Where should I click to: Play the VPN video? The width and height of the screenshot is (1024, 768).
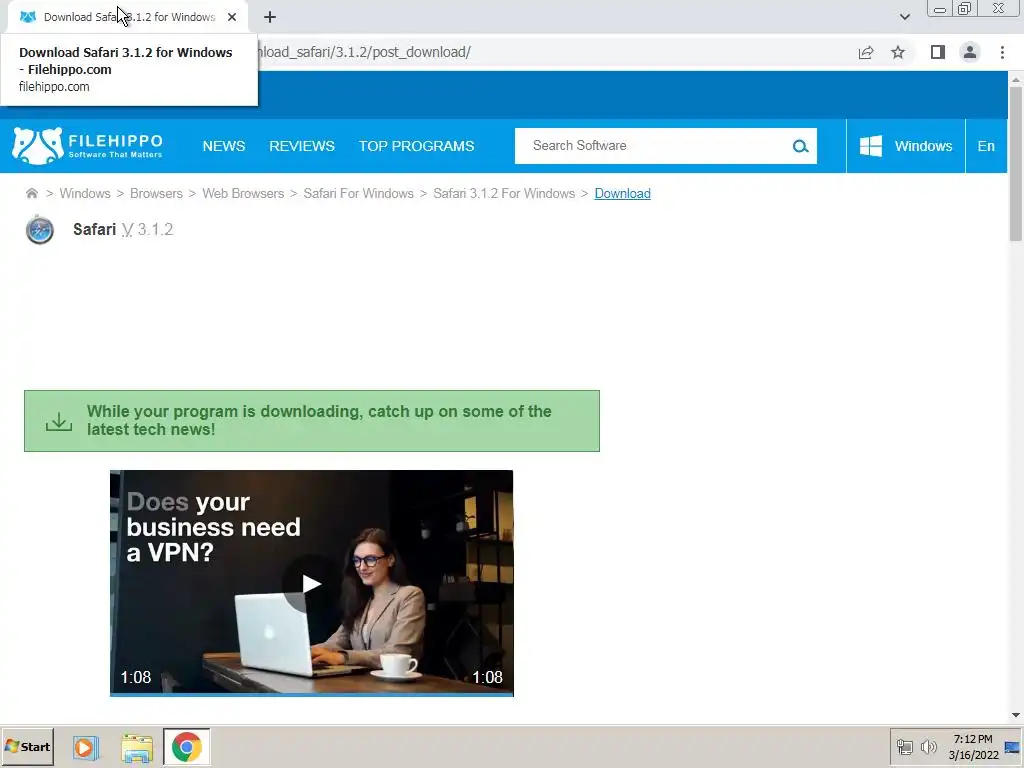pyautogui.click(x=312, y=584)
